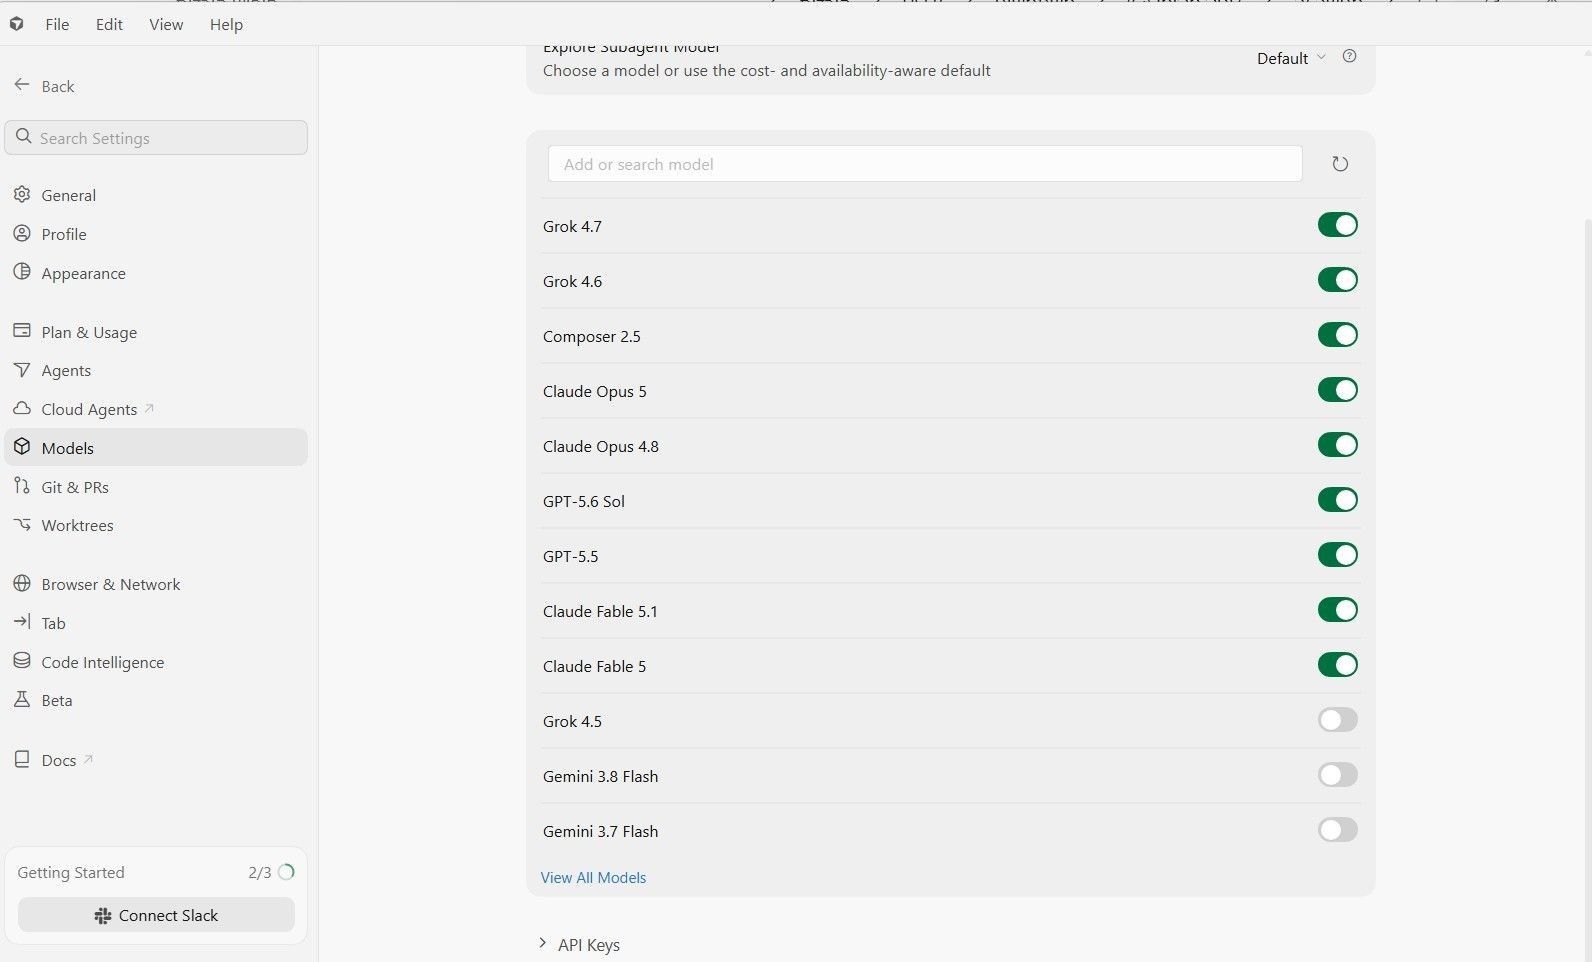Click the Code Intelligence database icon
The height and width of the screenshot is (962, 1592).
click(22, 661)
